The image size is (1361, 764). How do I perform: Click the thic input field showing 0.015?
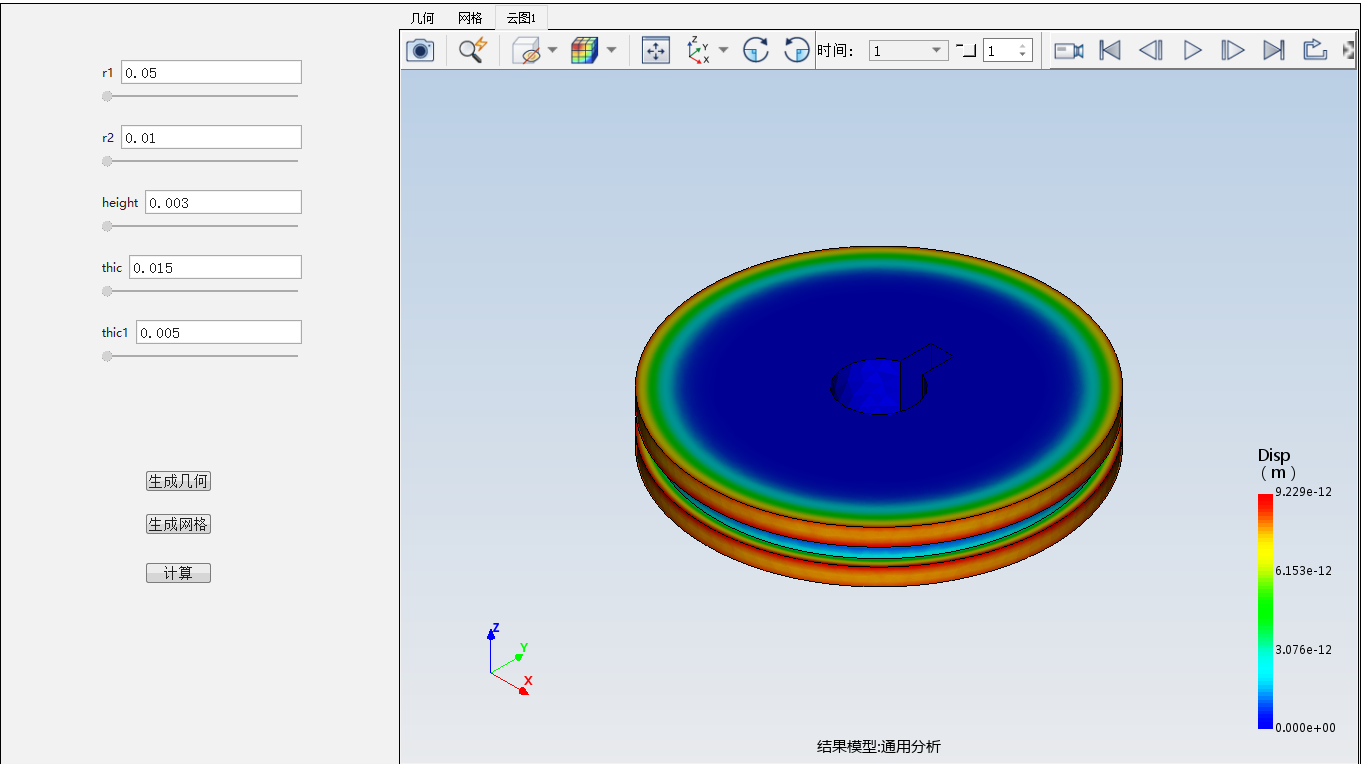tap(215, 267)
